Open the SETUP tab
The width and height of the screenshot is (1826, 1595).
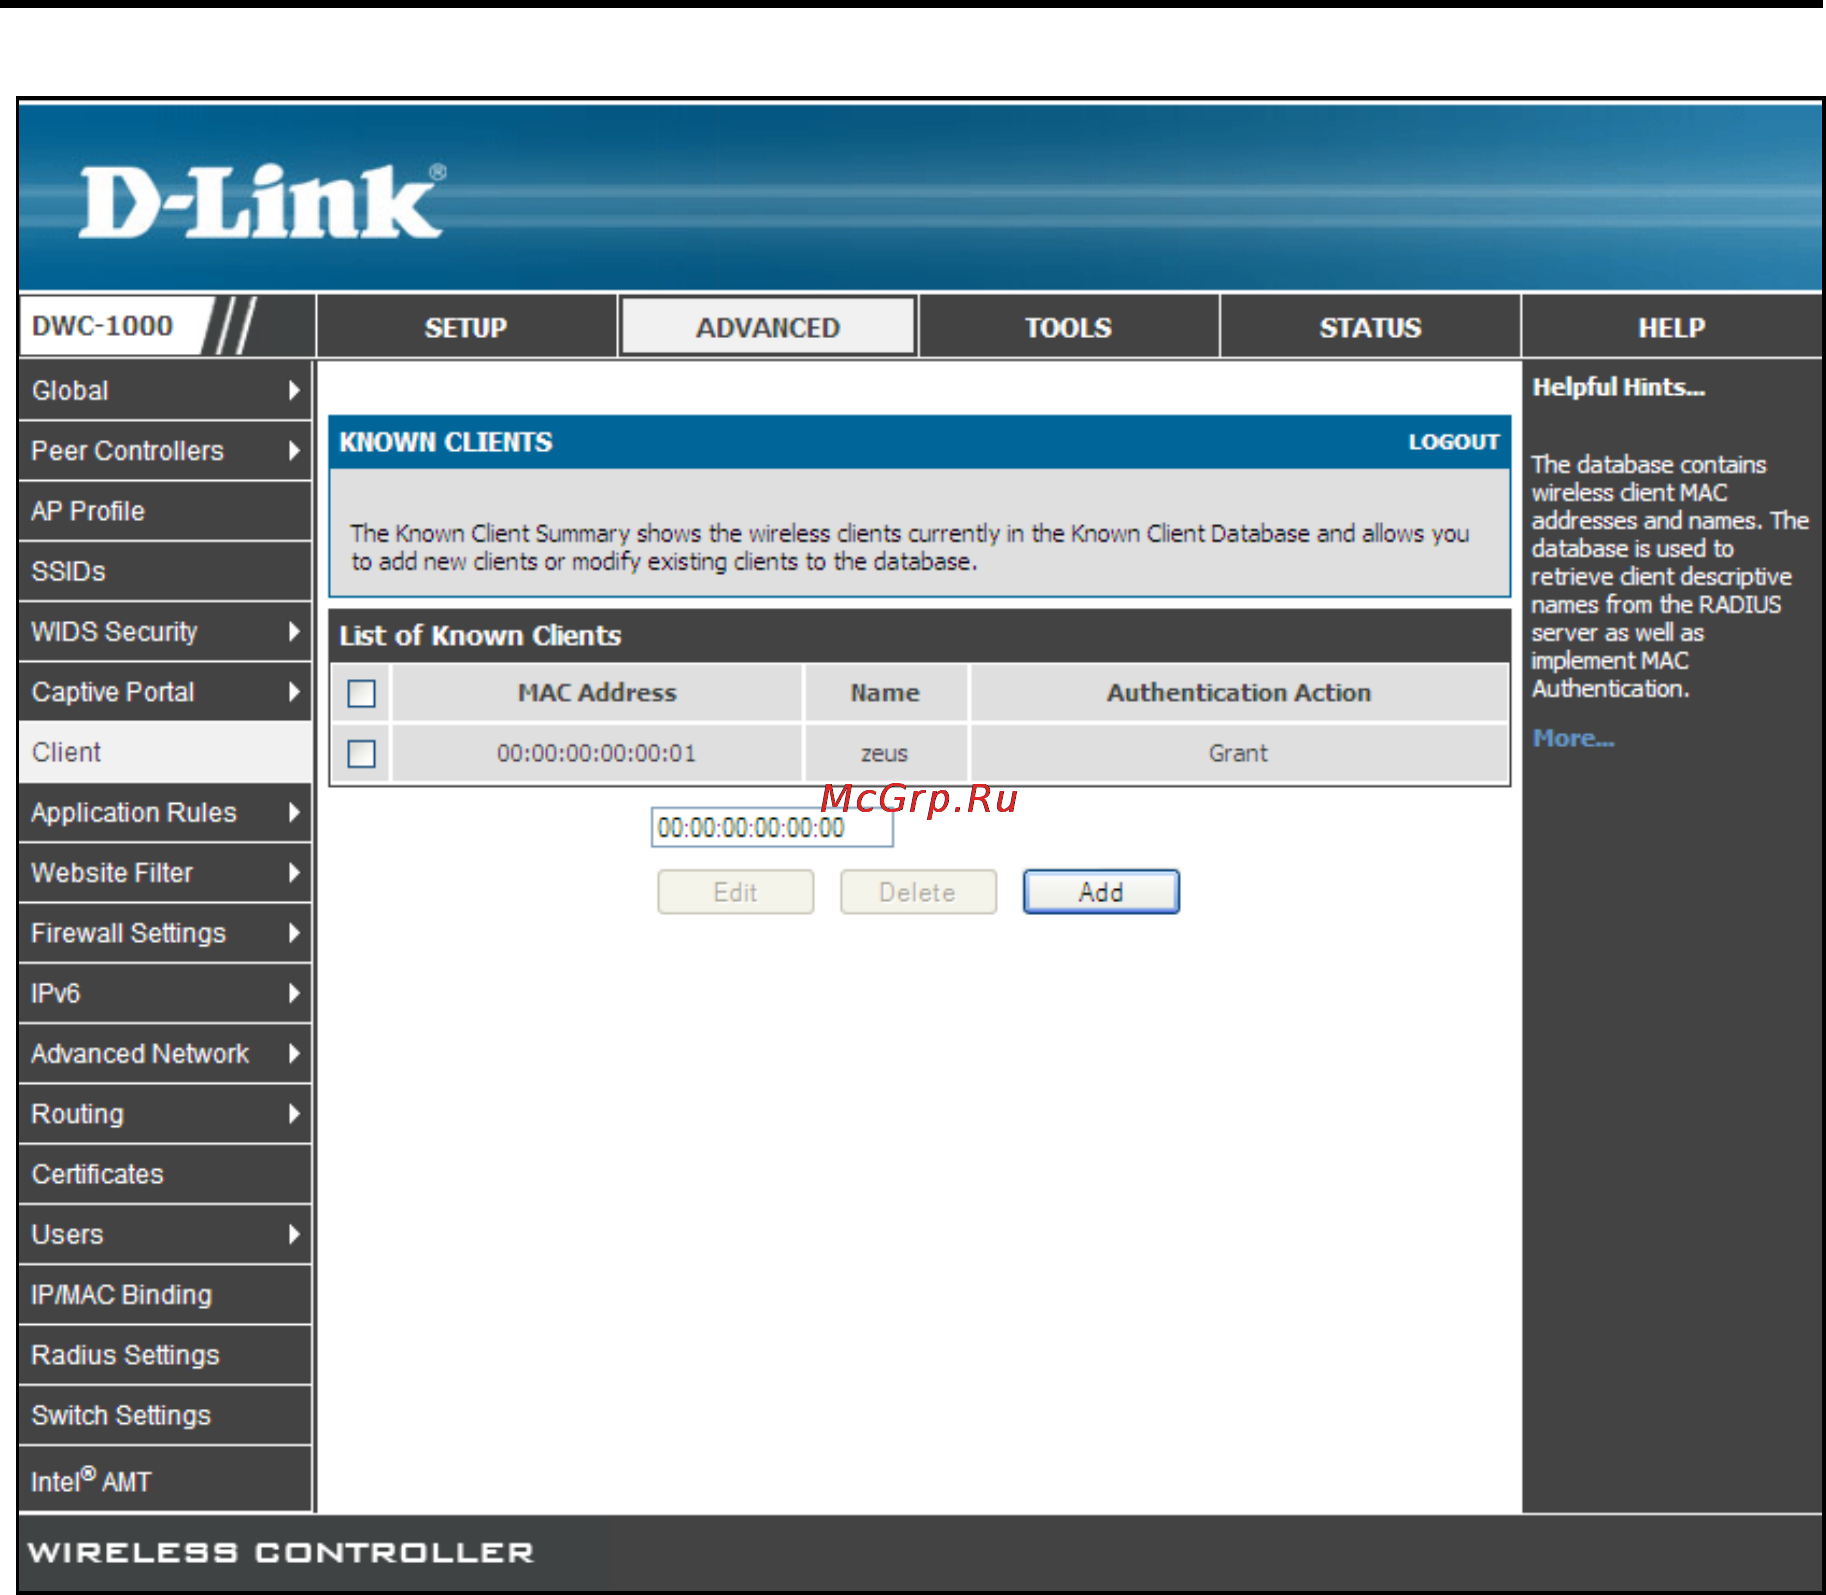(466, 327)
